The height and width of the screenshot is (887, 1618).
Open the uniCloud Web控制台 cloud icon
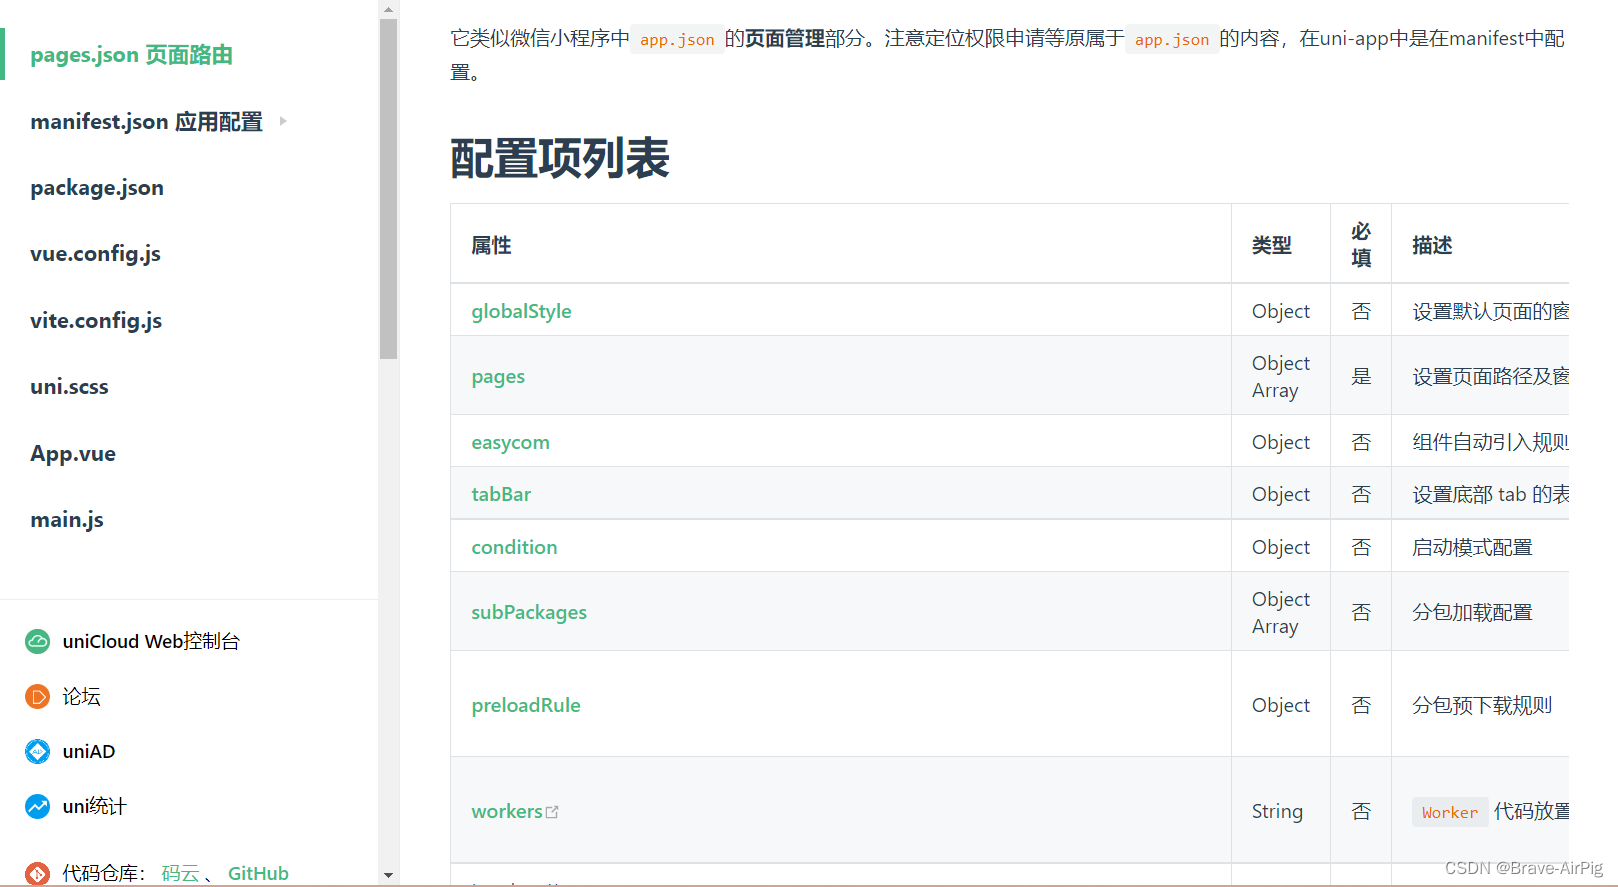point(37,641)
